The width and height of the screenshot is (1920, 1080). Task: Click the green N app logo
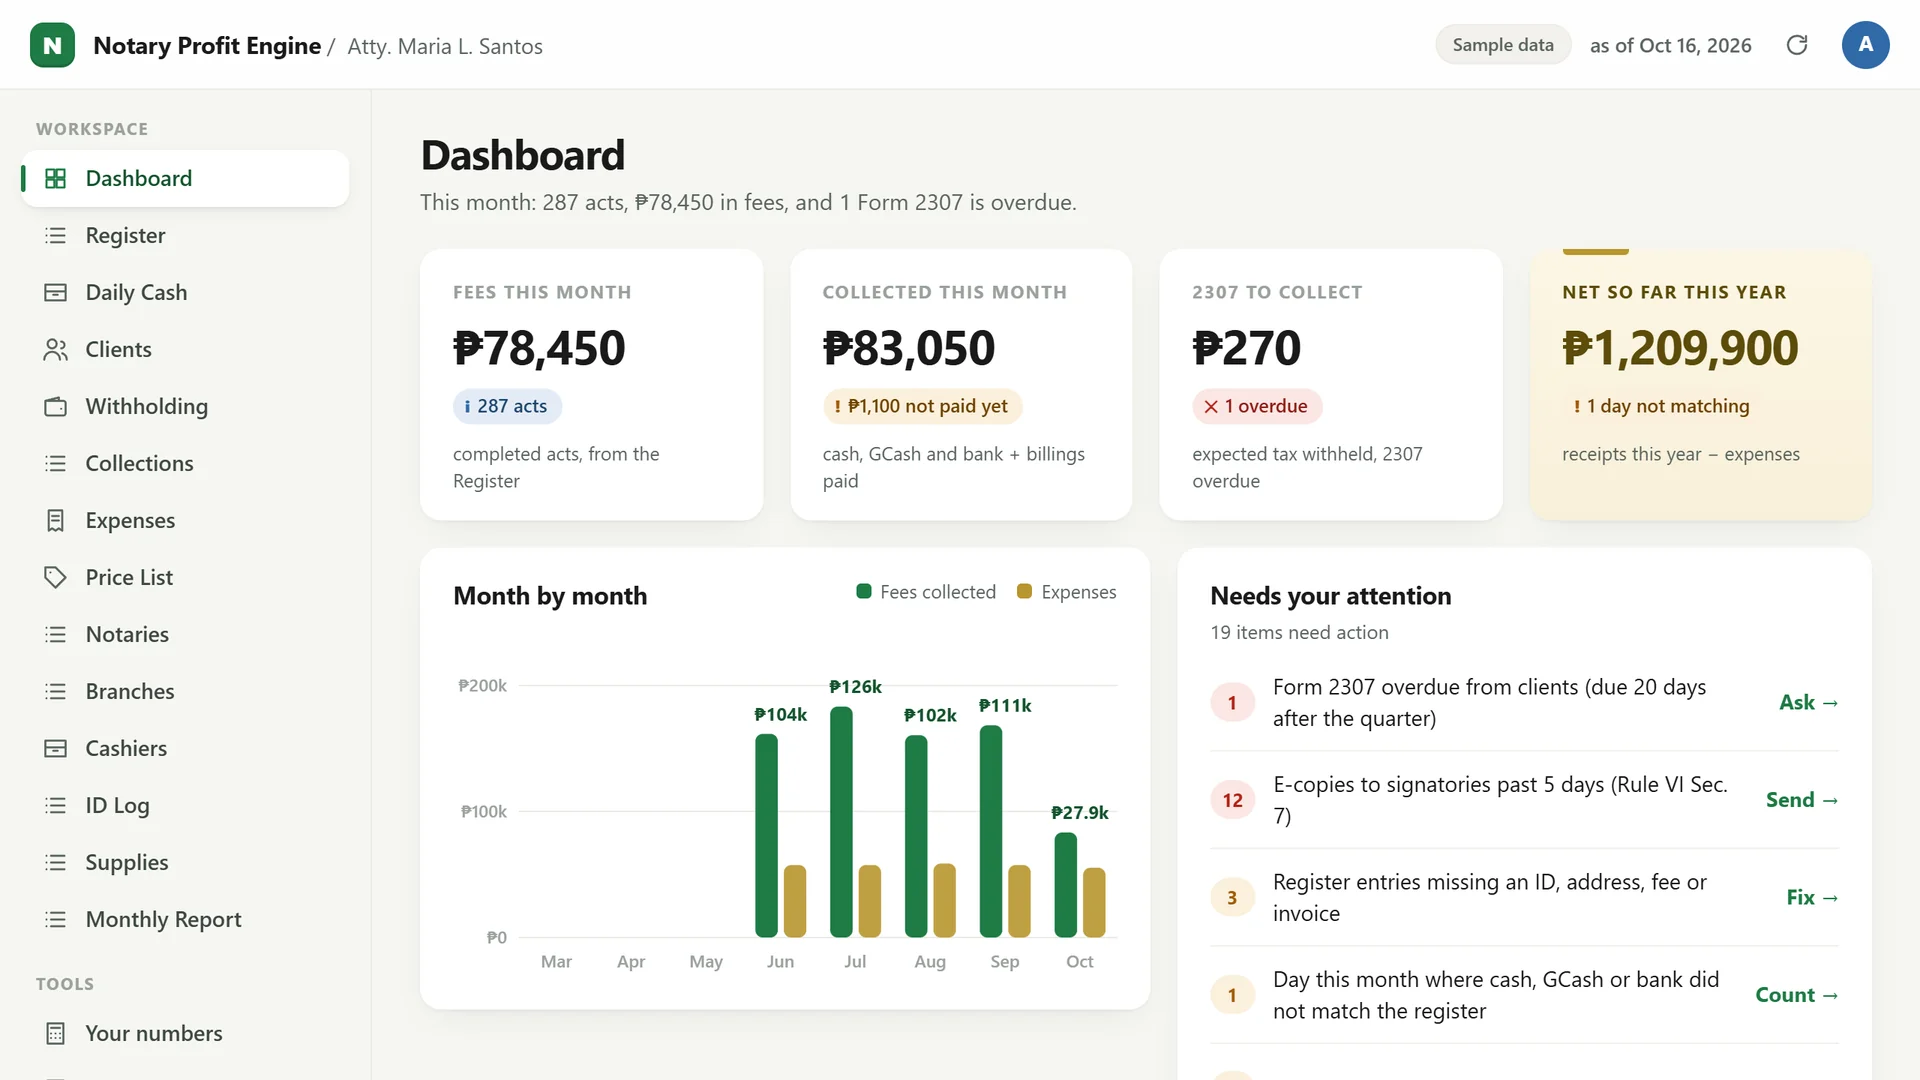pyautogui.click(x=52, y=45)
